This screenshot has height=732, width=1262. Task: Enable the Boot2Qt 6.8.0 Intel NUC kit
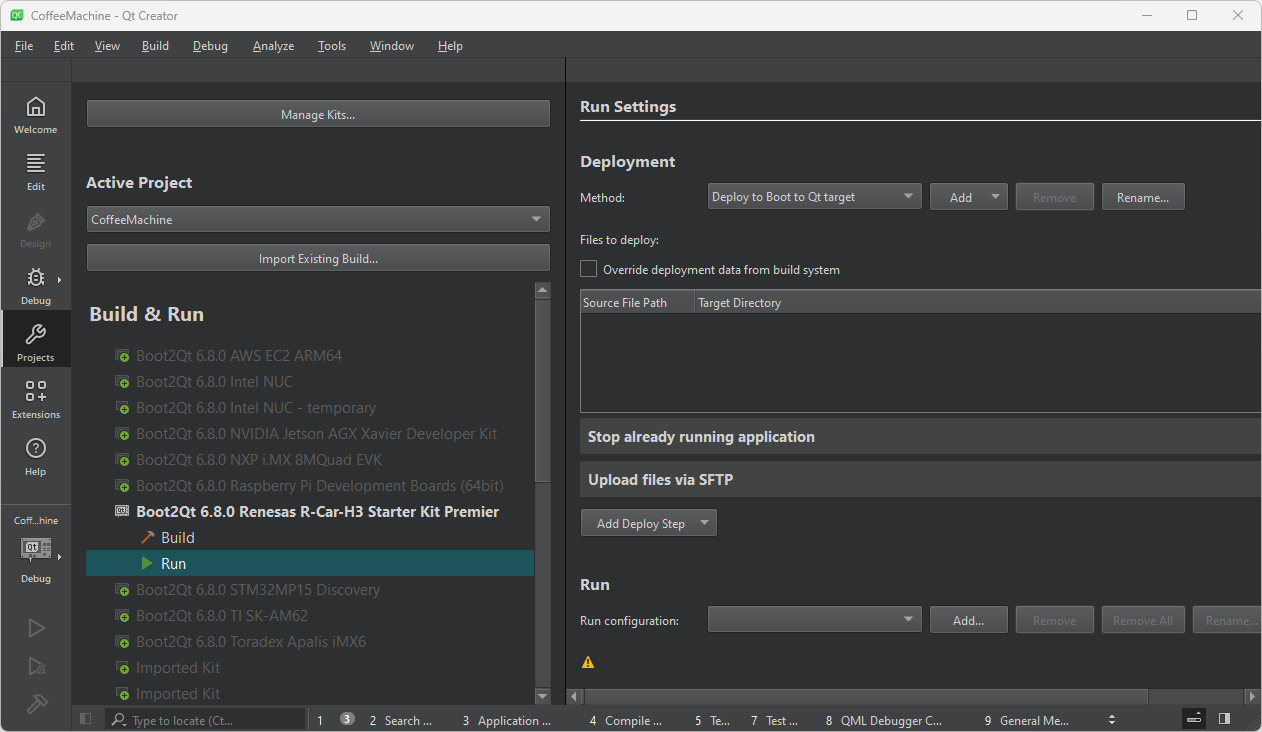(214, 382)
